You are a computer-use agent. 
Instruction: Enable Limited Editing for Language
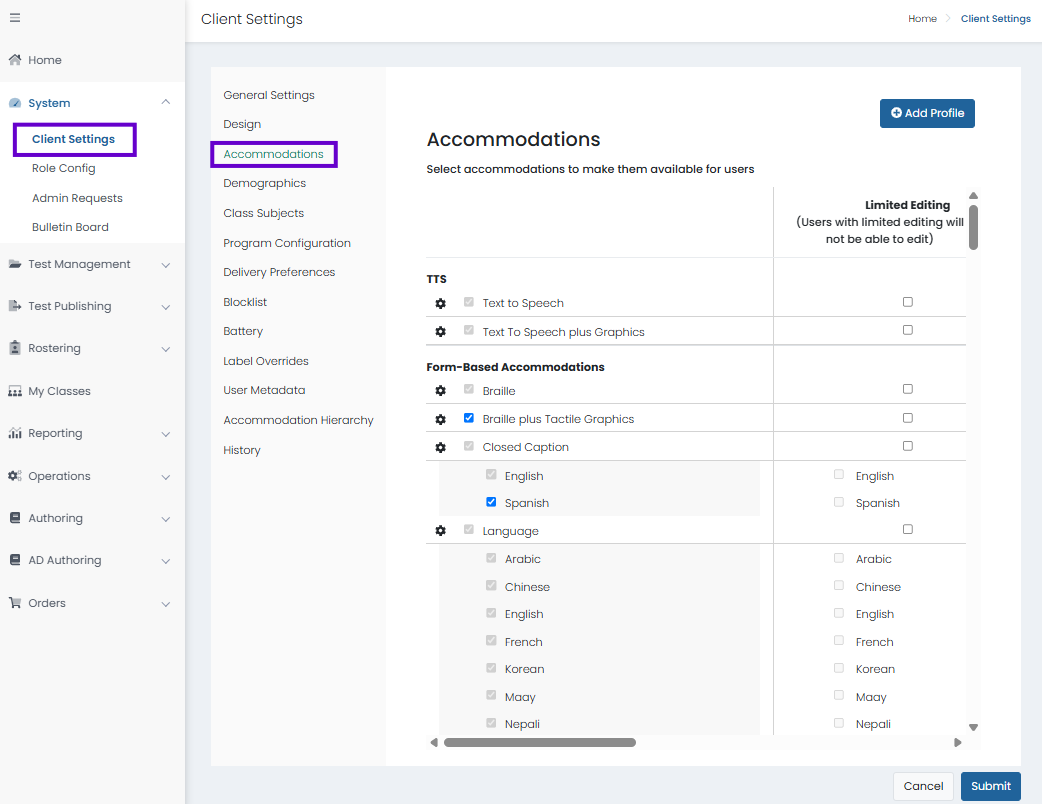908,529
